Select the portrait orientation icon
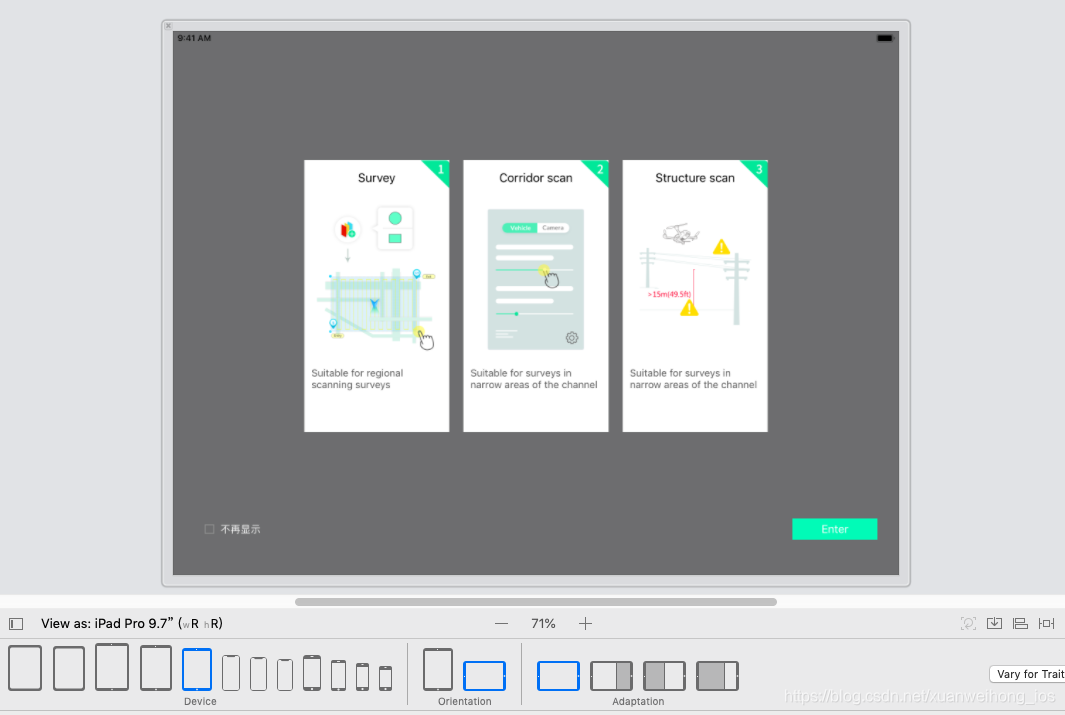Image resolution: width=1065 pixels, height=715 pixels. click(438, 669)
